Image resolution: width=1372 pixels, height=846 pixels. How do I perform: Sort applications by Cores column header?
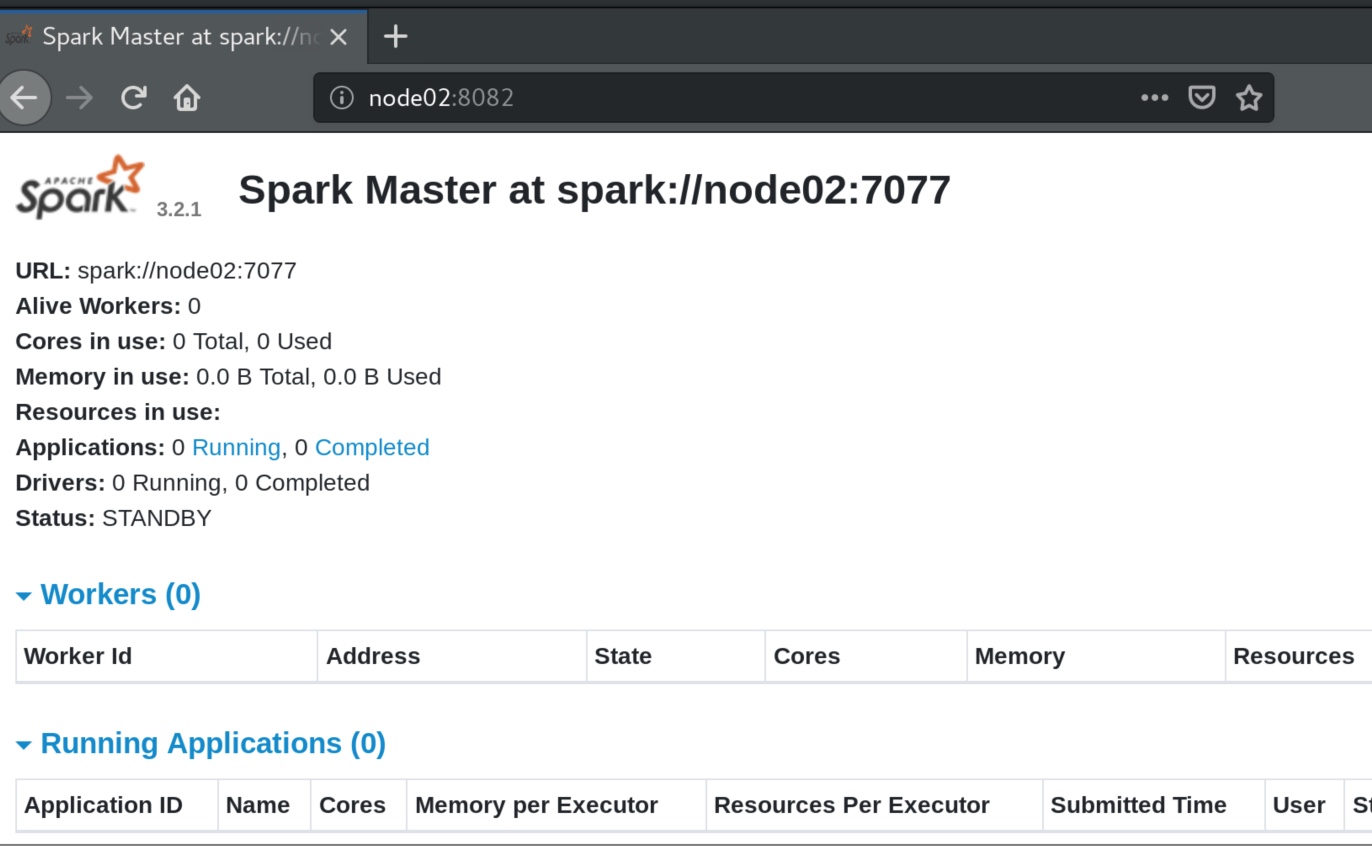pos(358,806)
